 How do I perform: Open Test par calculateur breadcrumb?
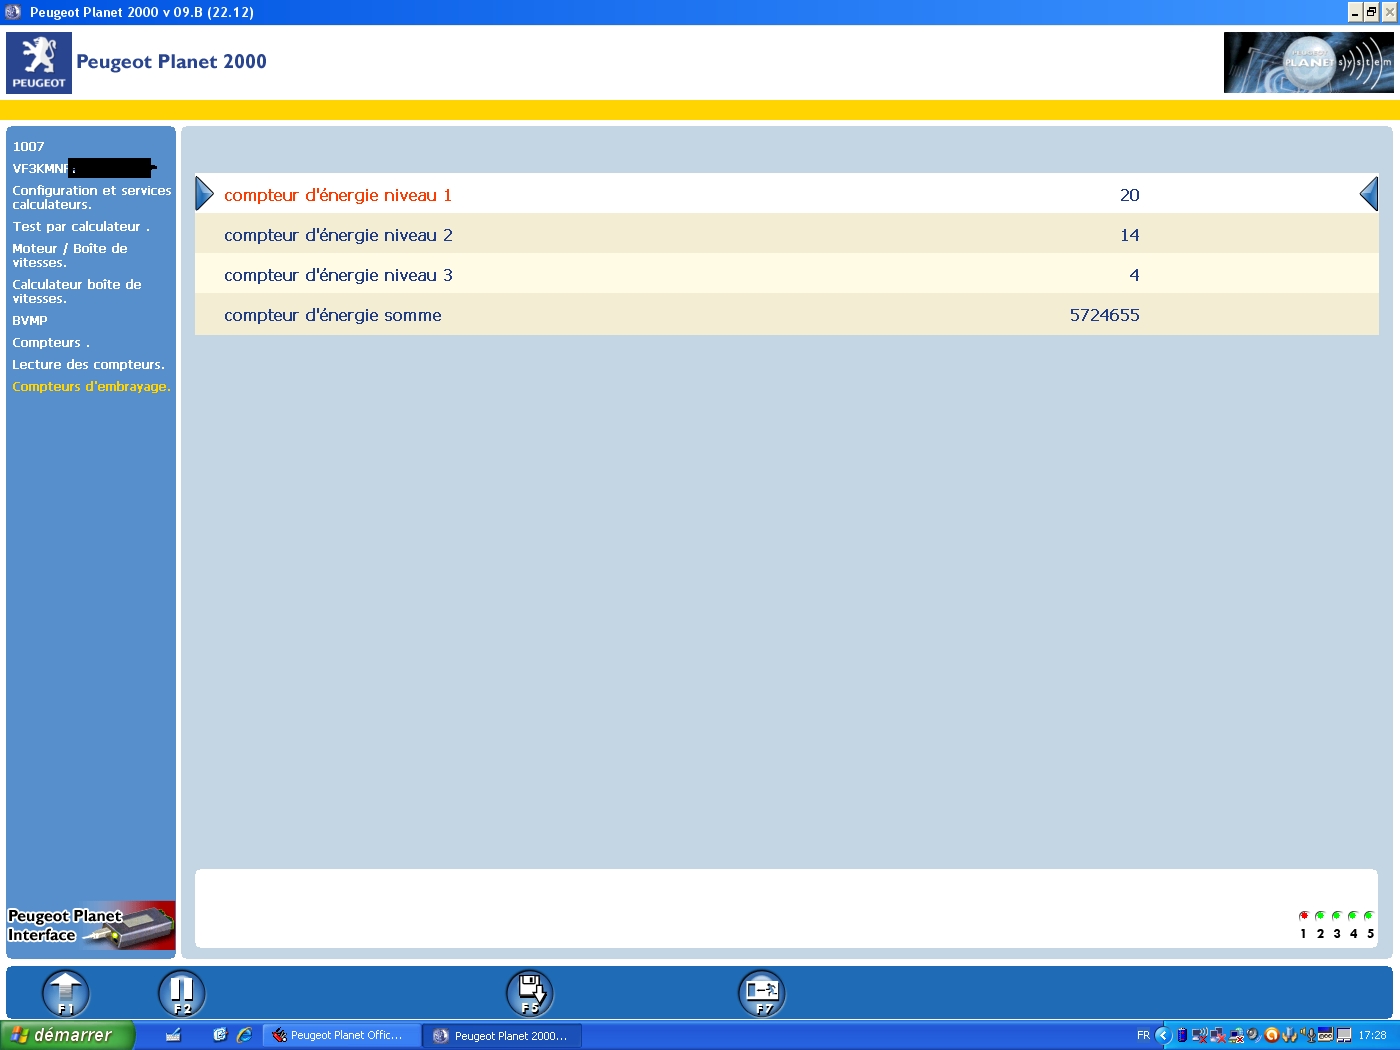(x=80, y=226)
